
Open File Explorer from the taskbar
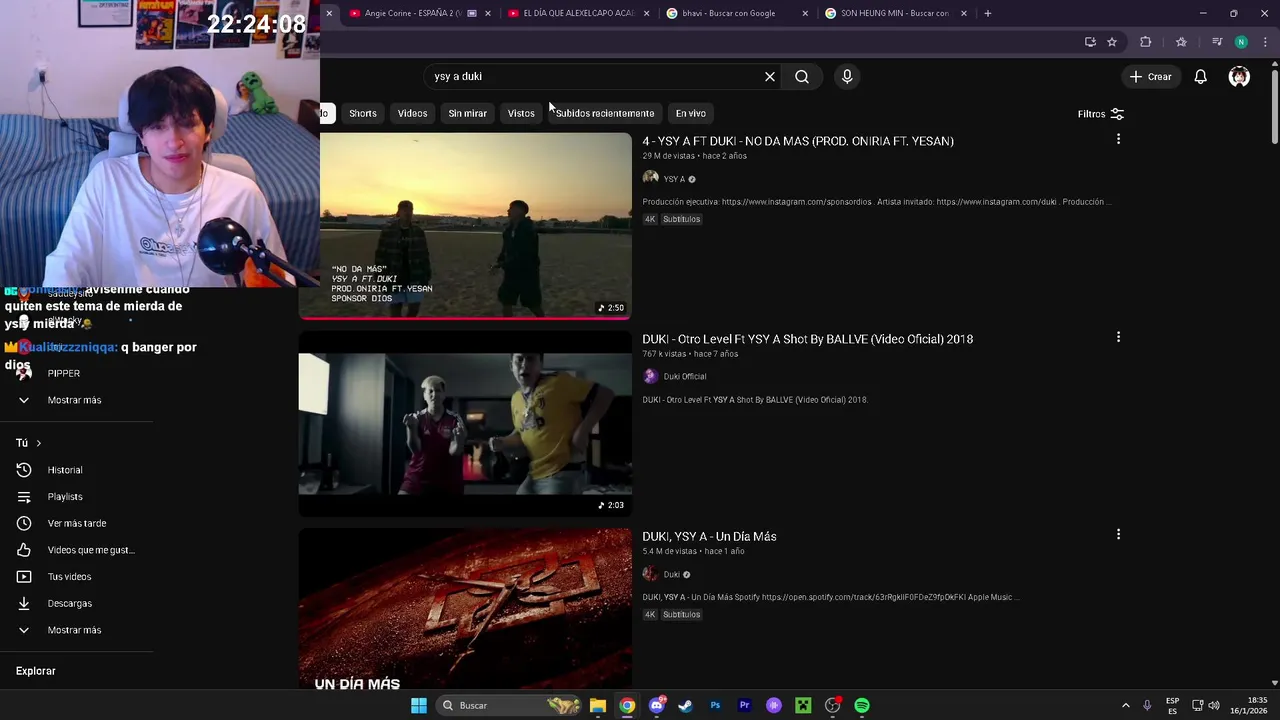[597, 706]
